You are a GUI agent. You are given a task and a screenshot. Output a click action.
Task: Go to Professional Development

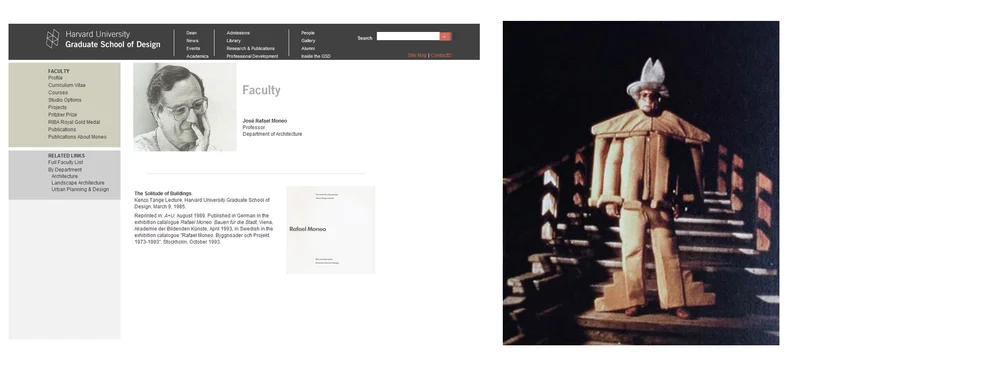pyautogui.click(x=252, y=56)
